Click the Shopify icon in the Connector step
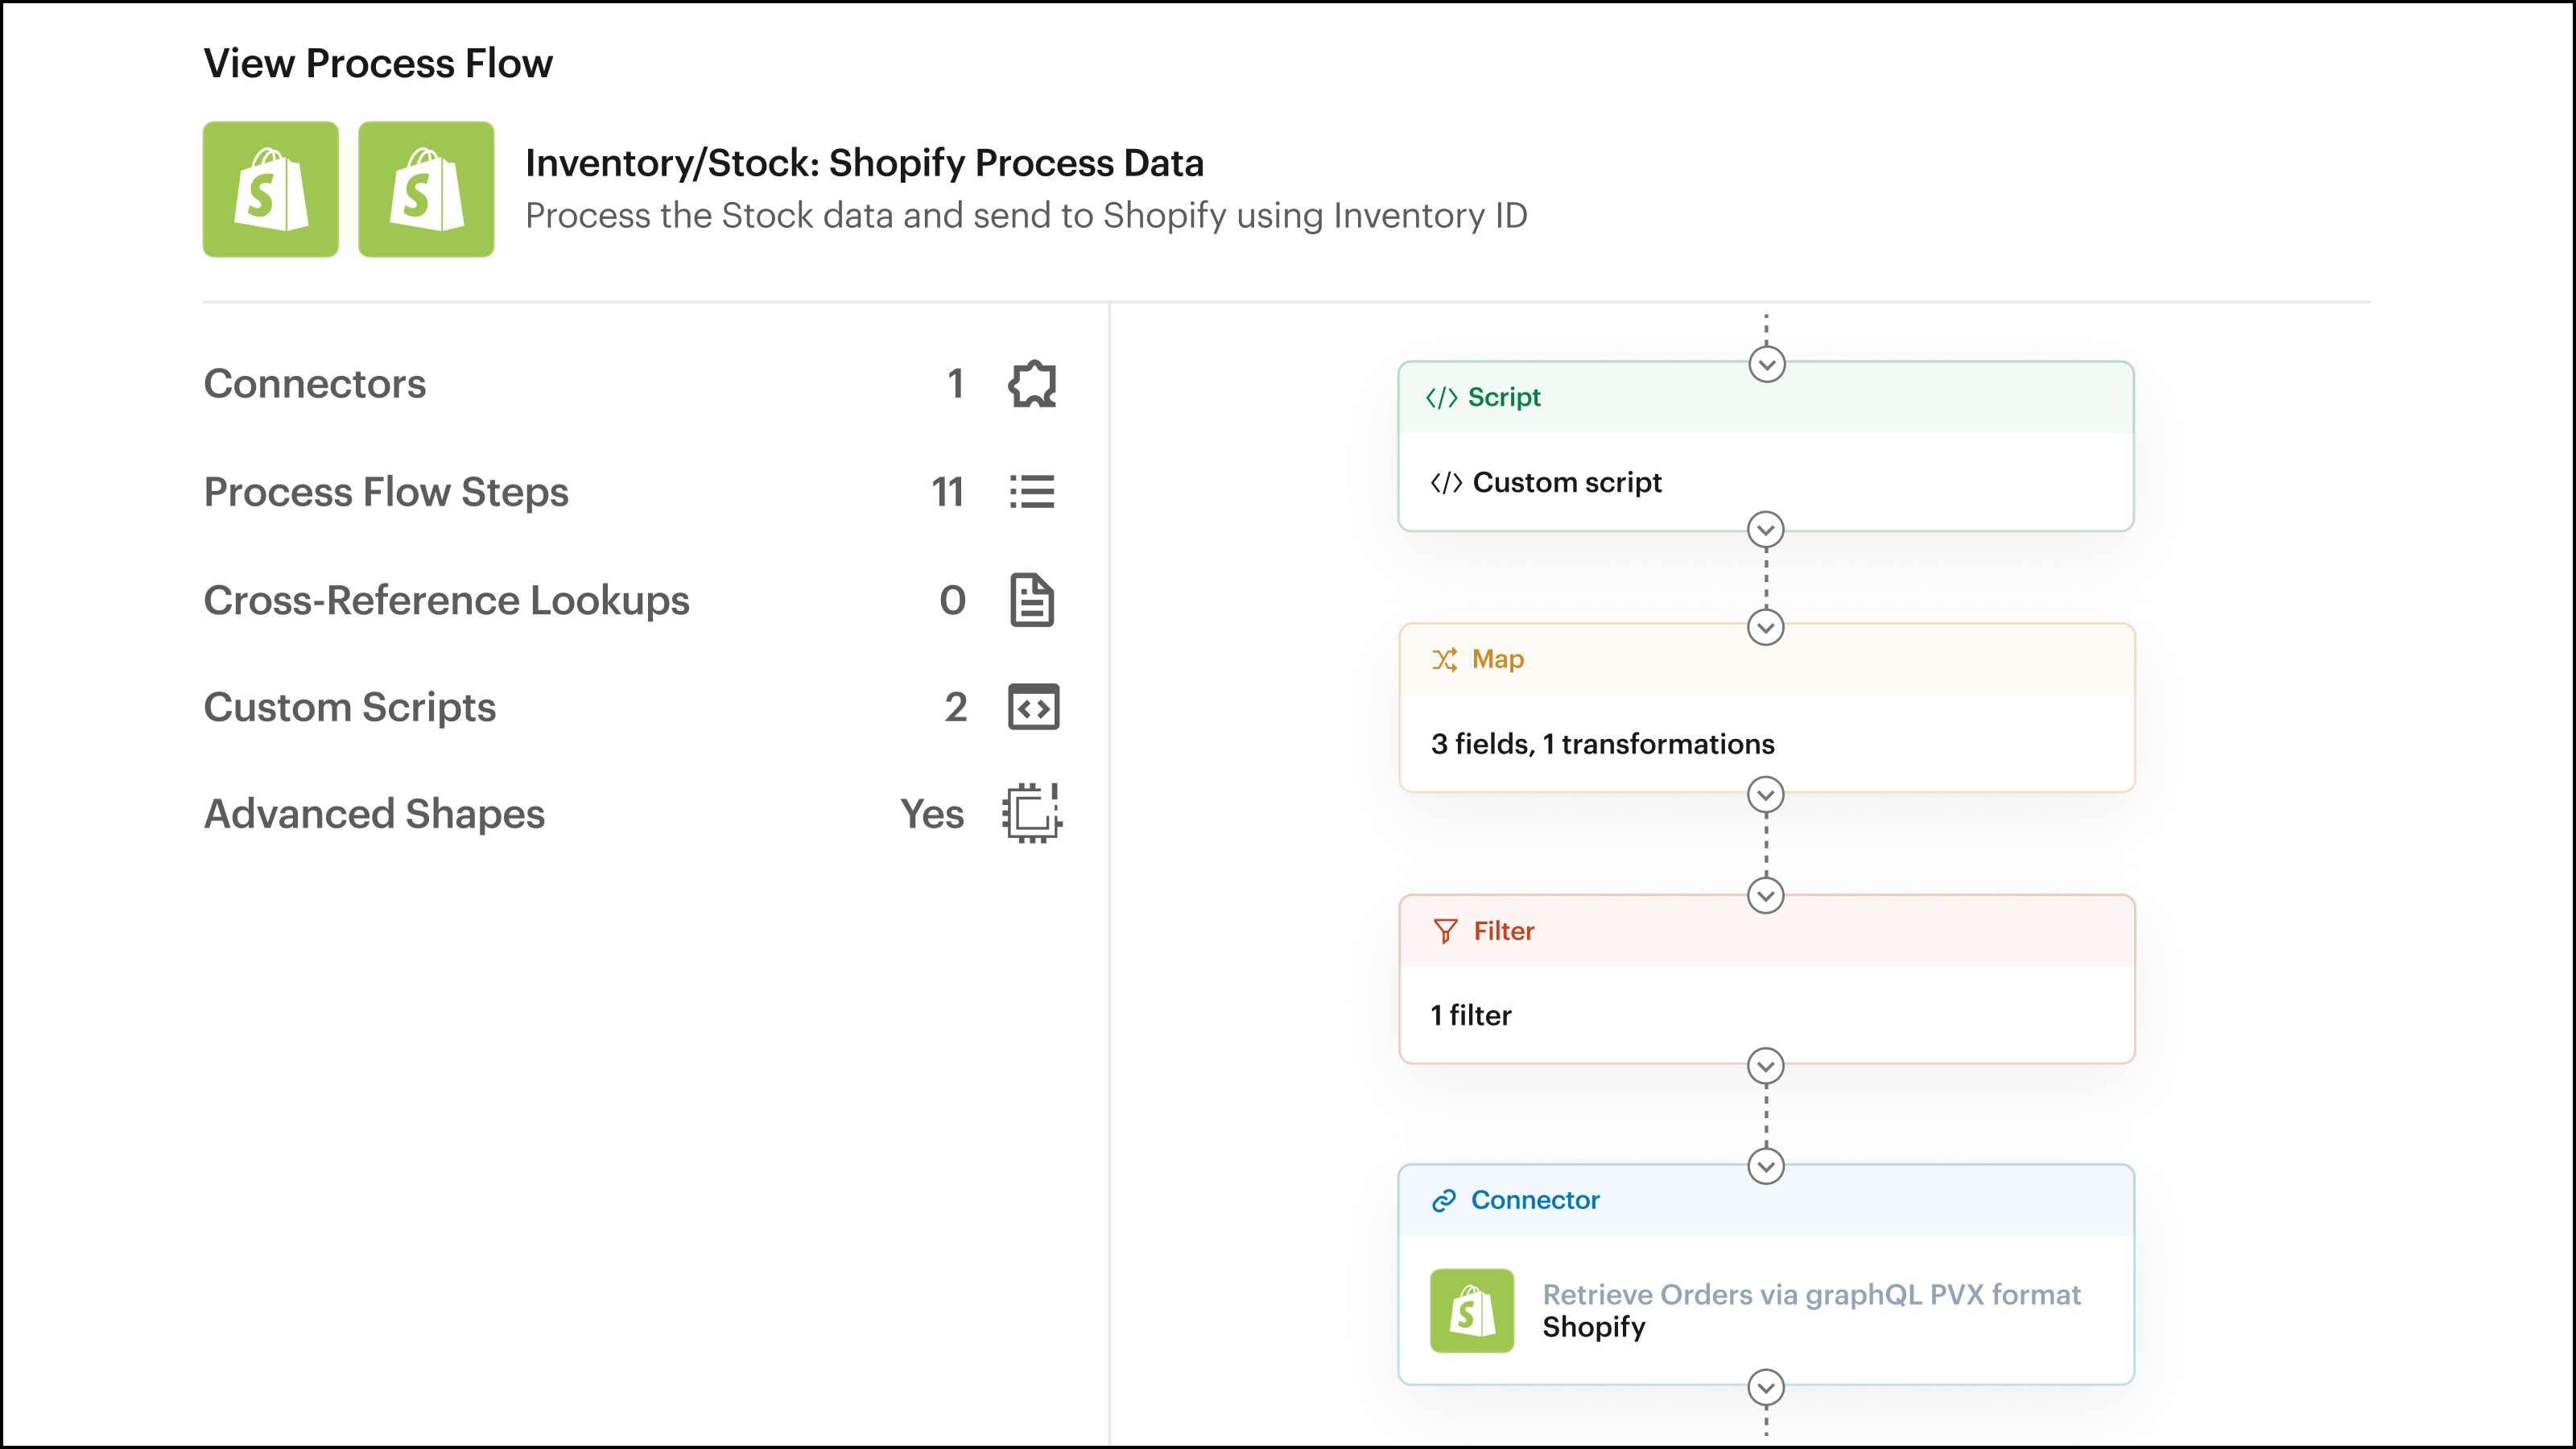Image resolution: width=2576 pixels, height=1449 pixels. point(1471,1310)
